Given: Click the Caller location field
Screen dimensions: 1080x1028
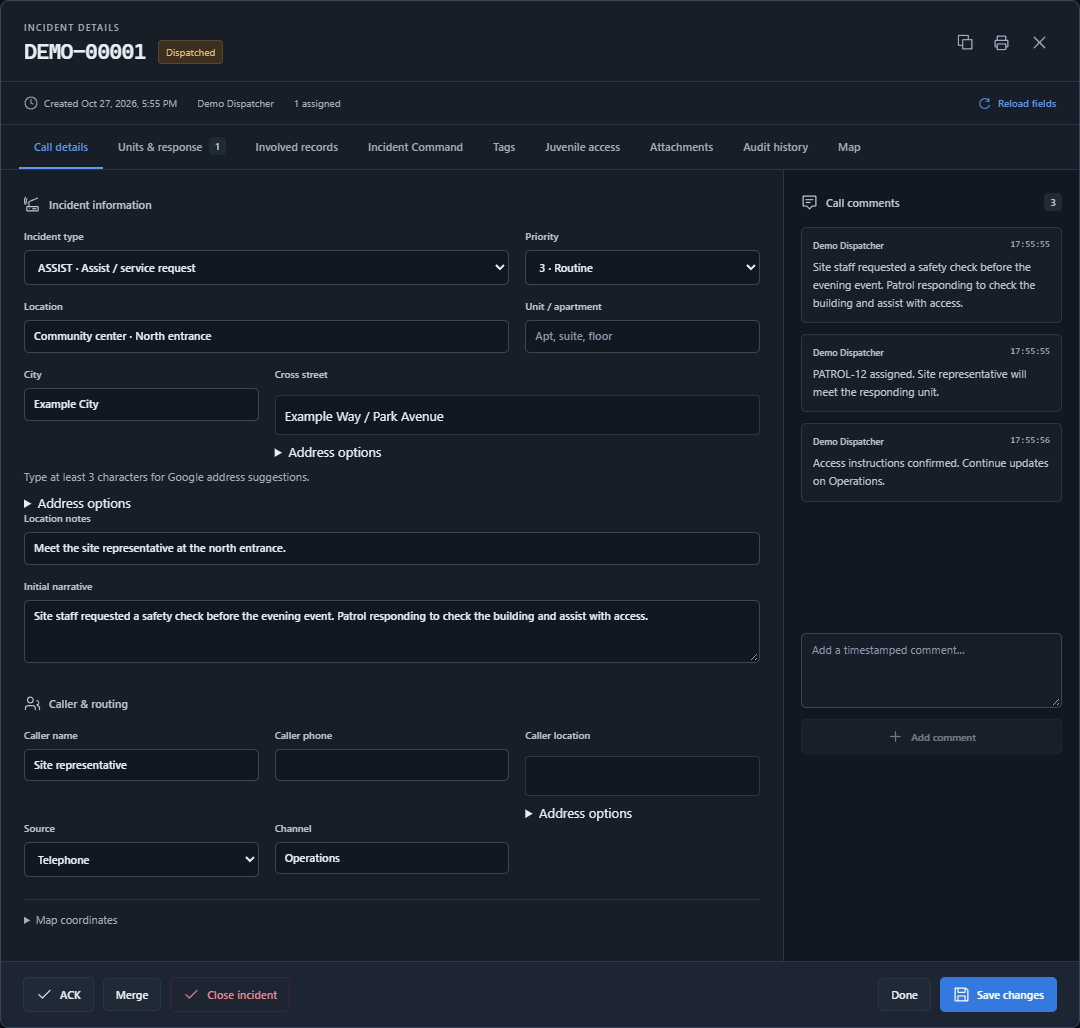Looking at the screenshot, I should click(642, 776).
